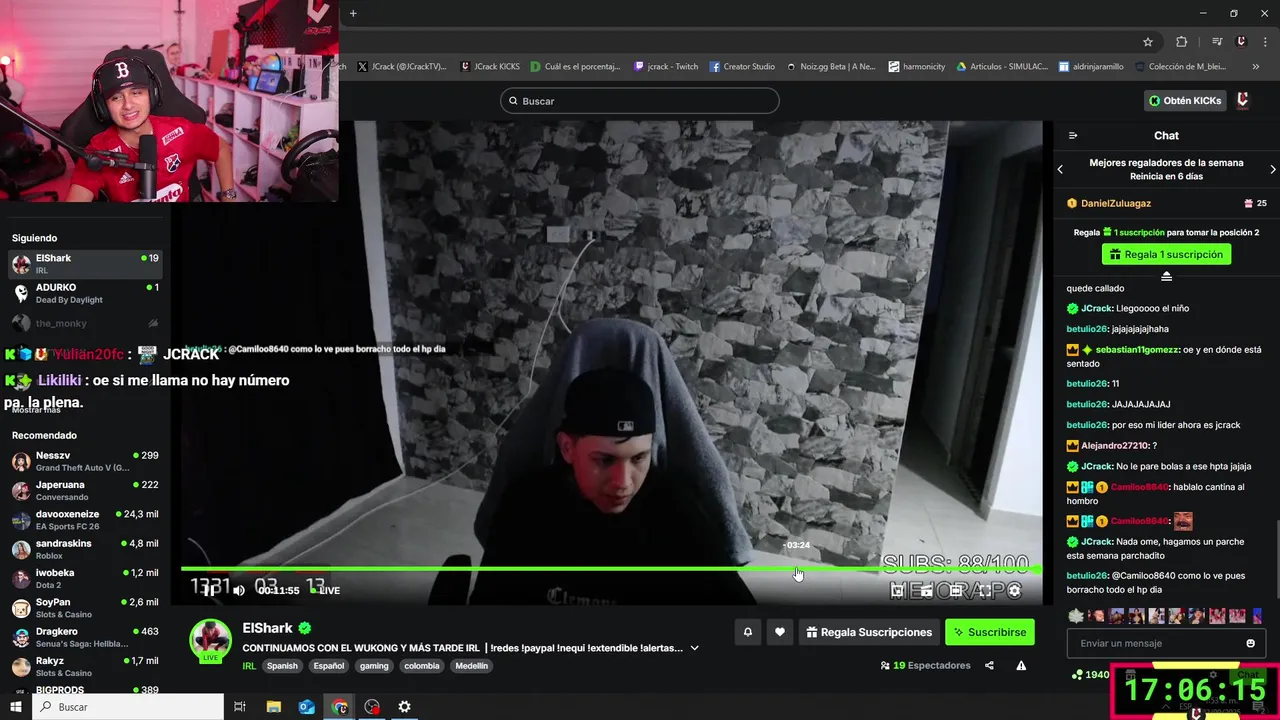Open File Explorer on the taskbar
Screen dimensions: 1280x720
273,707
